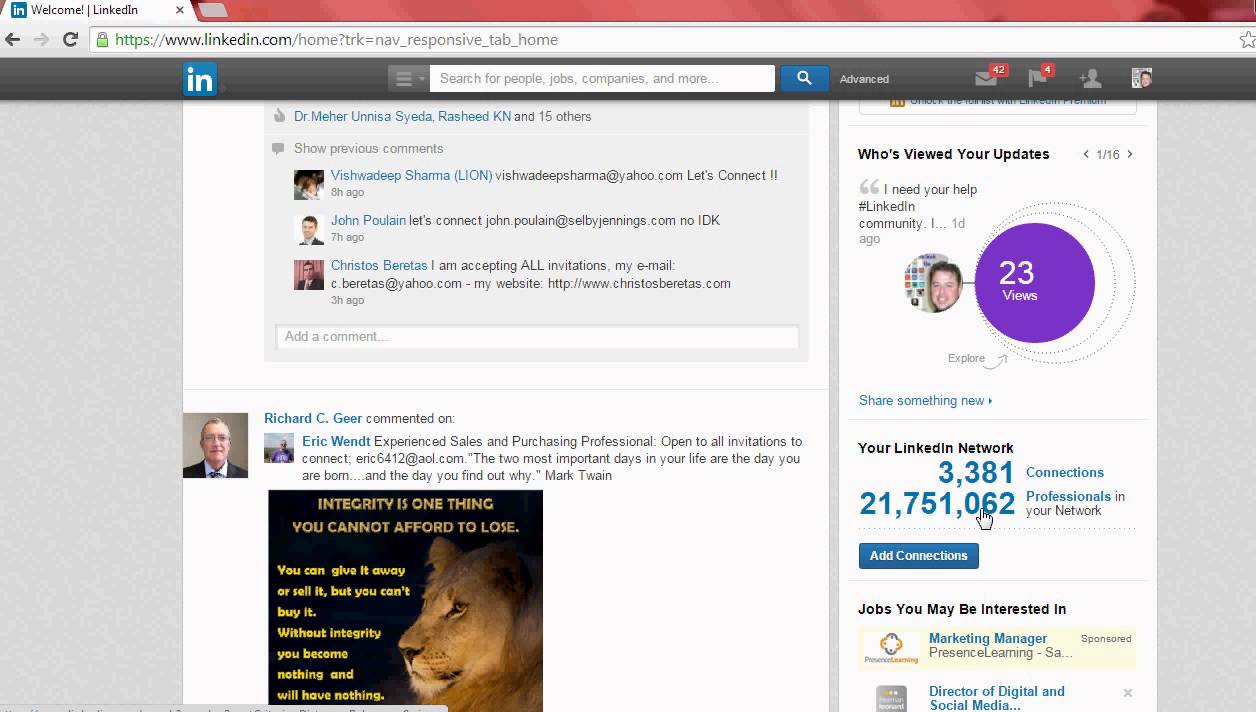
Task: Click John Poulain's avatar thumbnail
Action: 309,230
